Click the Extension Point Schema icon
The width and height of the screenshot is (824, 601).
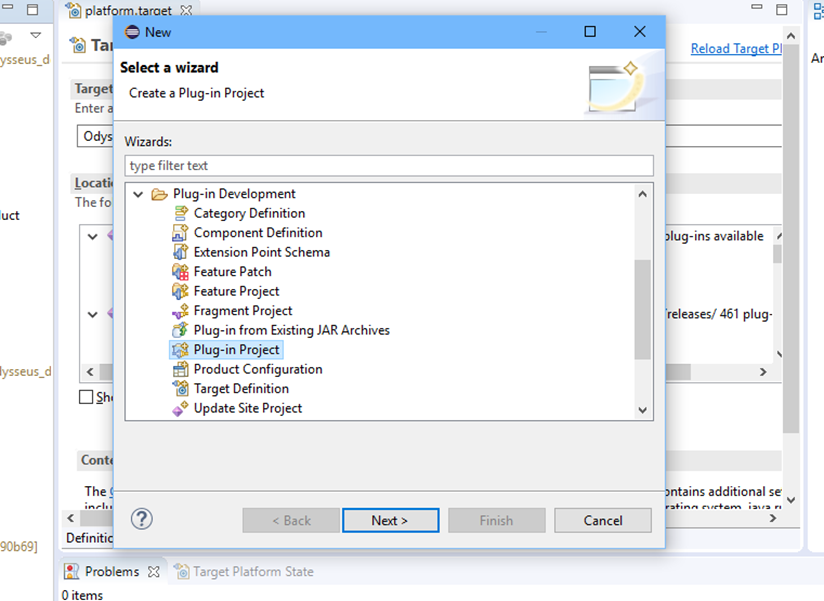tap(179, 251)
